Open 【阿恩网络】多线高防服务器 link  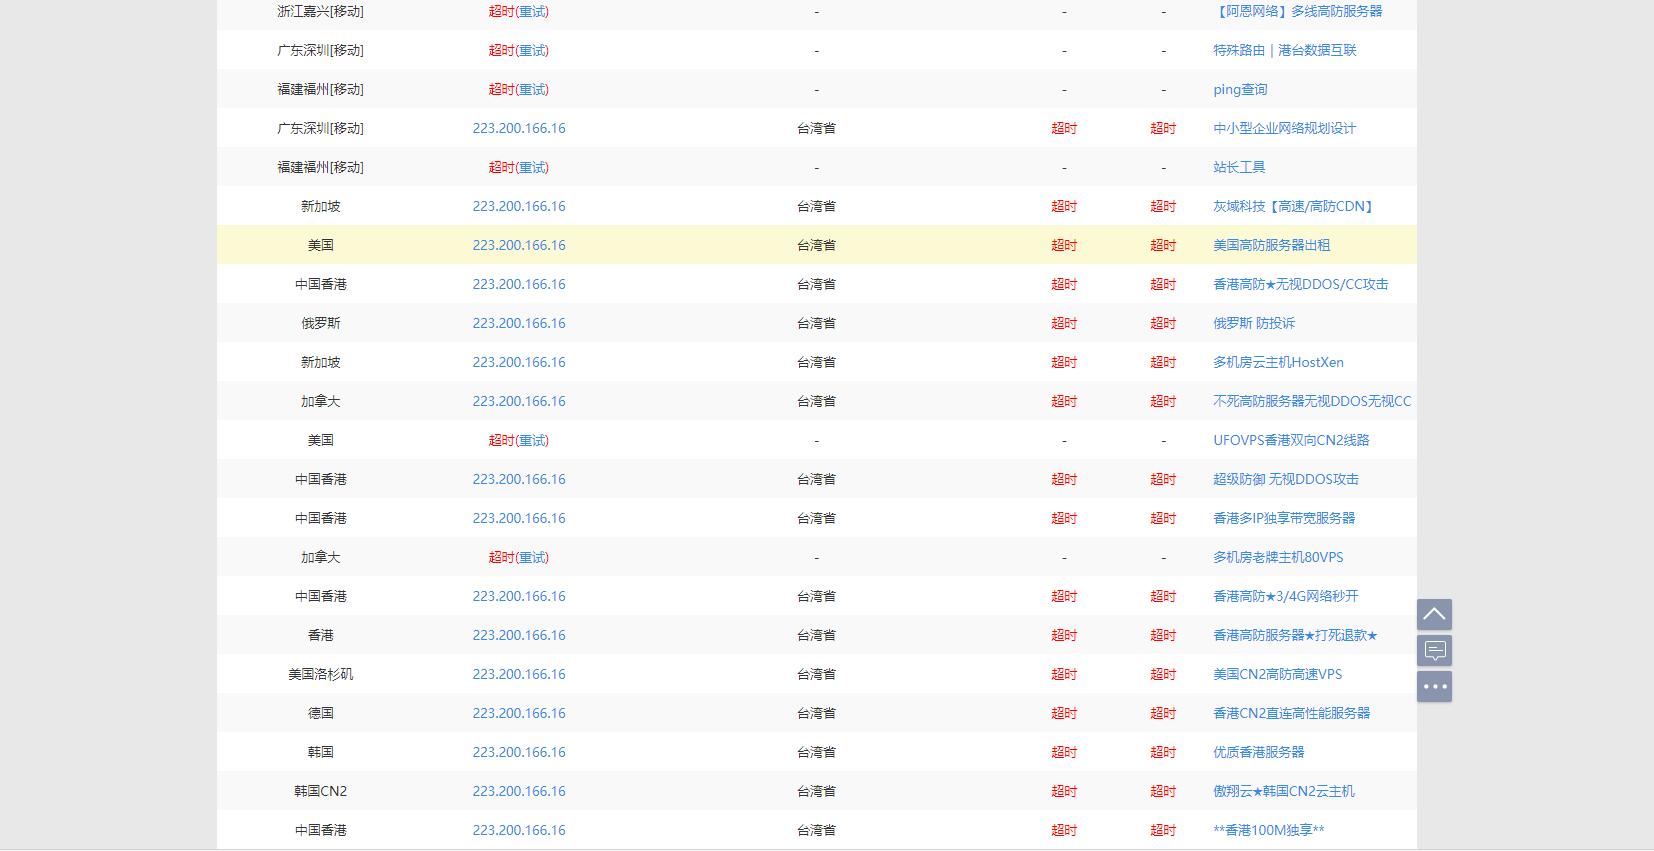tap(1297, 11)
